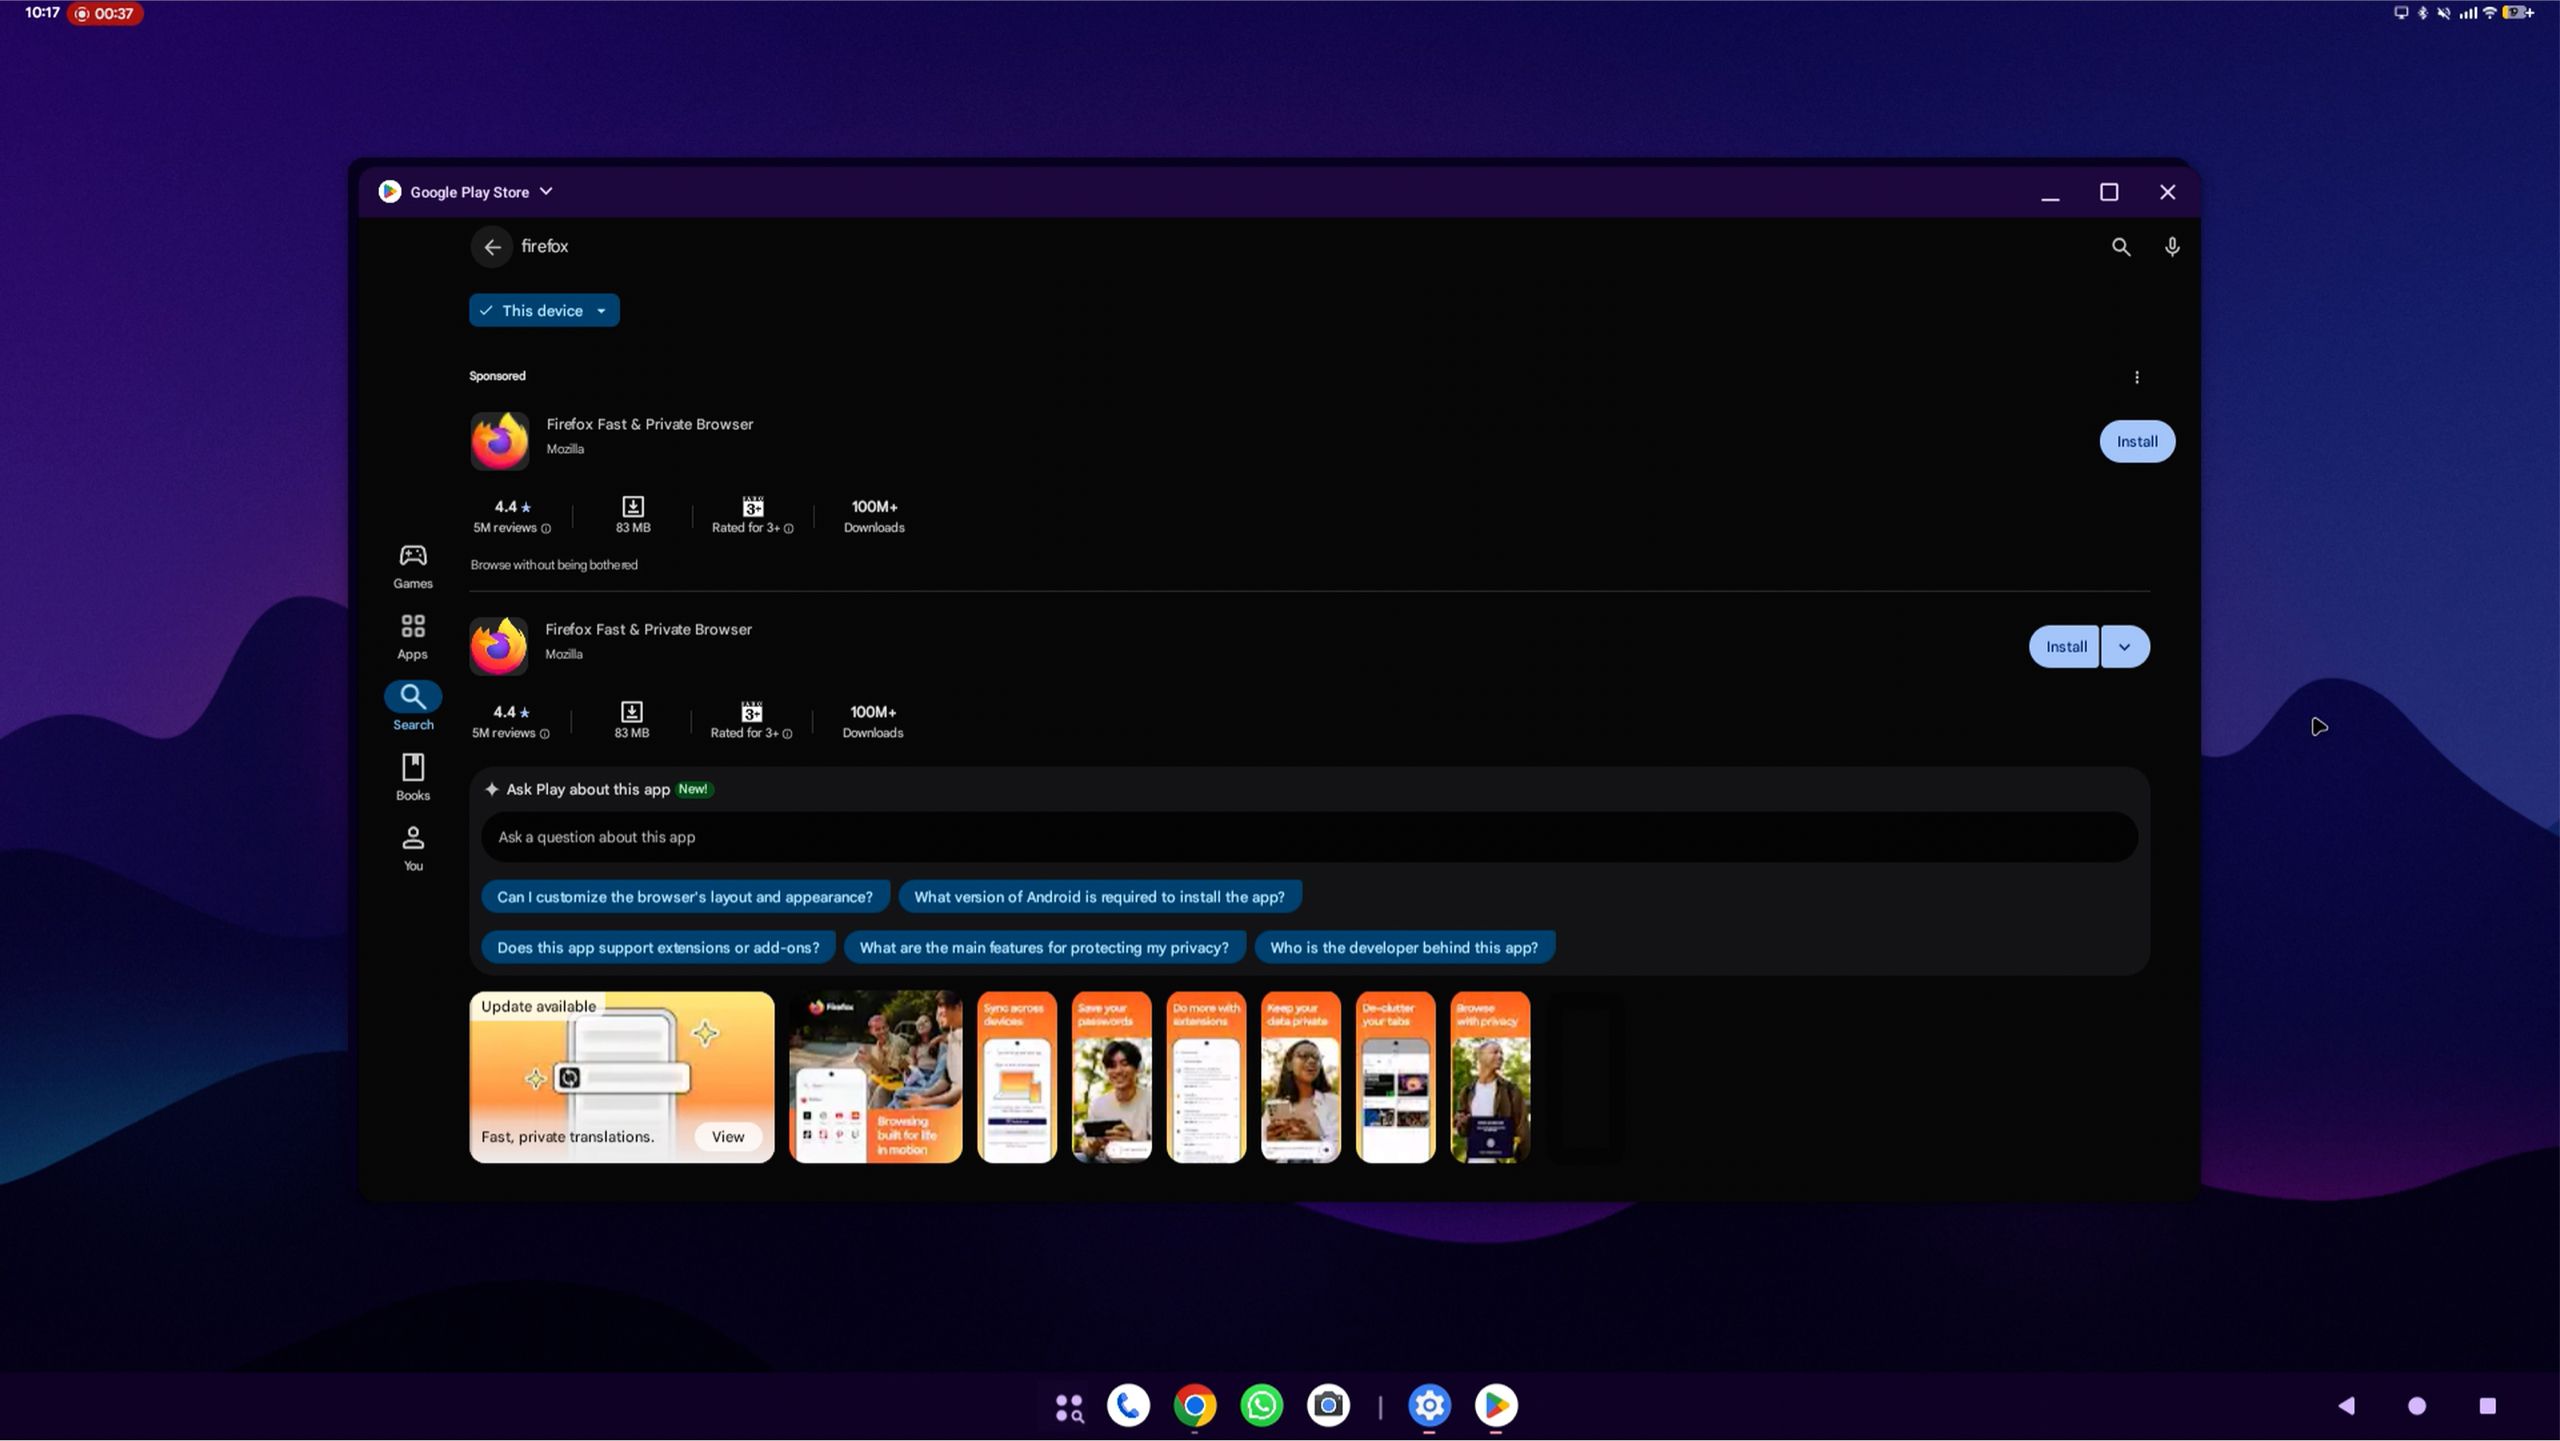Open Sync across devices screenshot
Image resolution: width=2560 pixels, height=1441 pixels.
1016,1077
